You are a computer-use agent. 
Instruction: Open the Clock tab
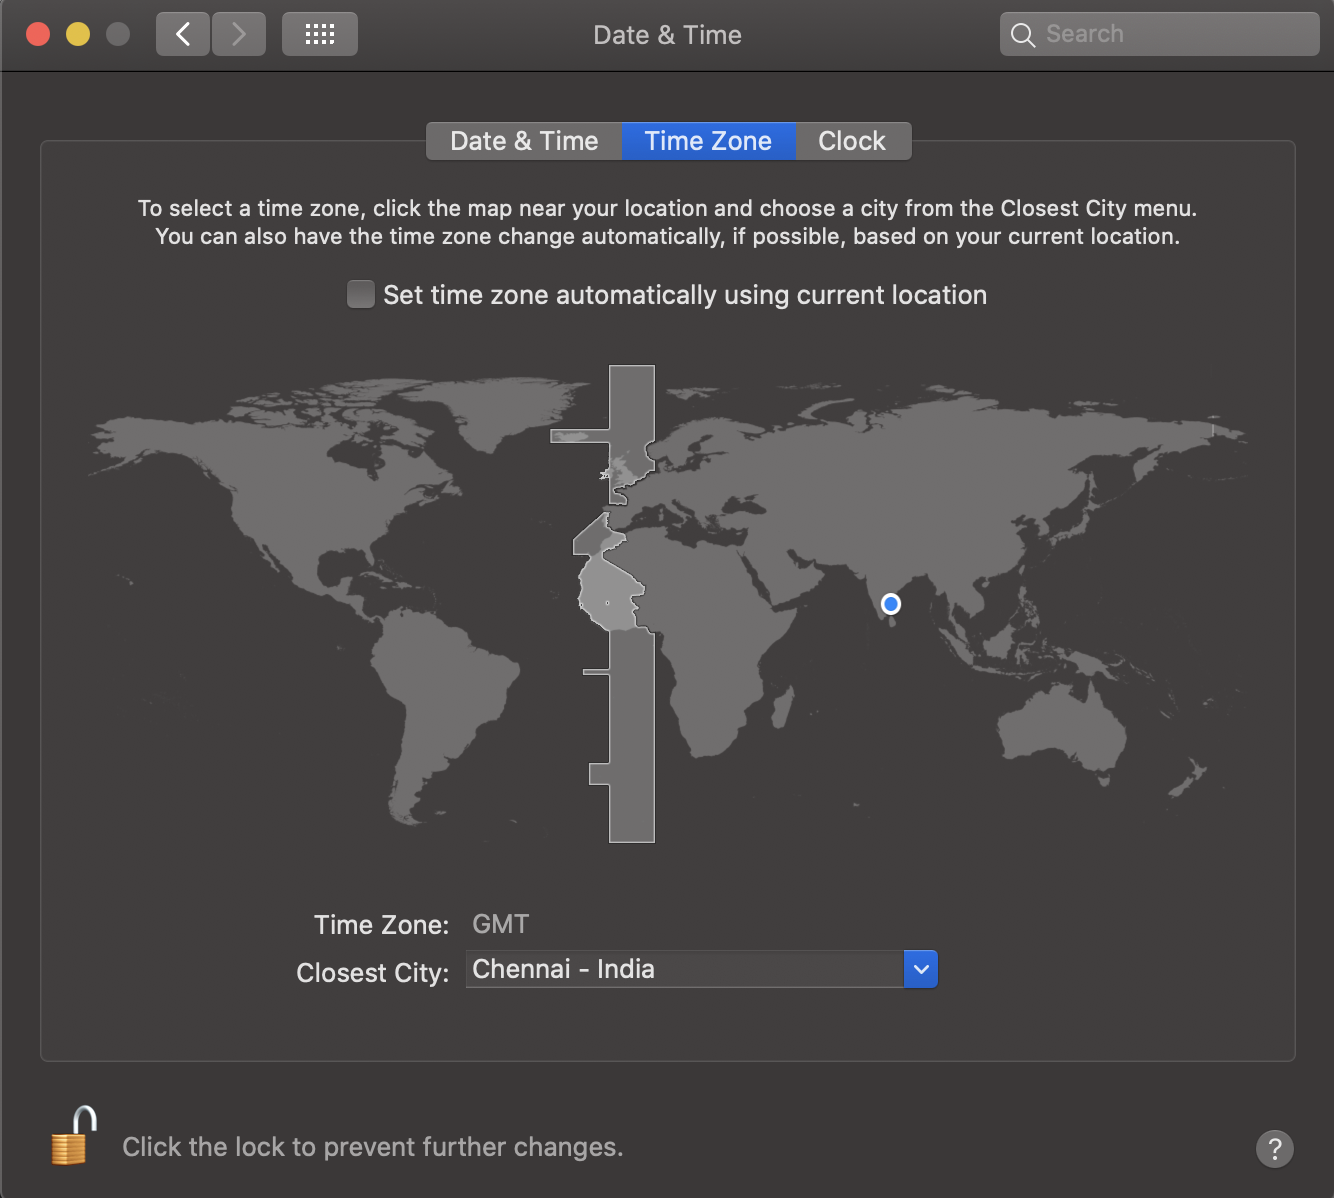click(852, 141)
